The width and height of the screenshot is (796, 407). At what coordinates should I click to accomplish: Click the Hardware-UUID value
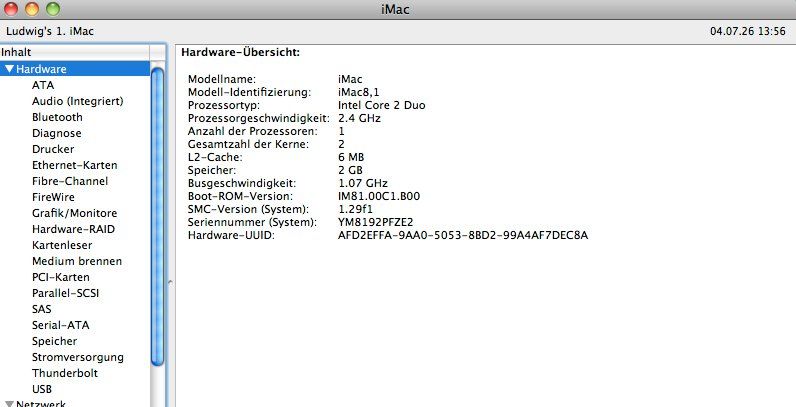click(x=463, y=235)
